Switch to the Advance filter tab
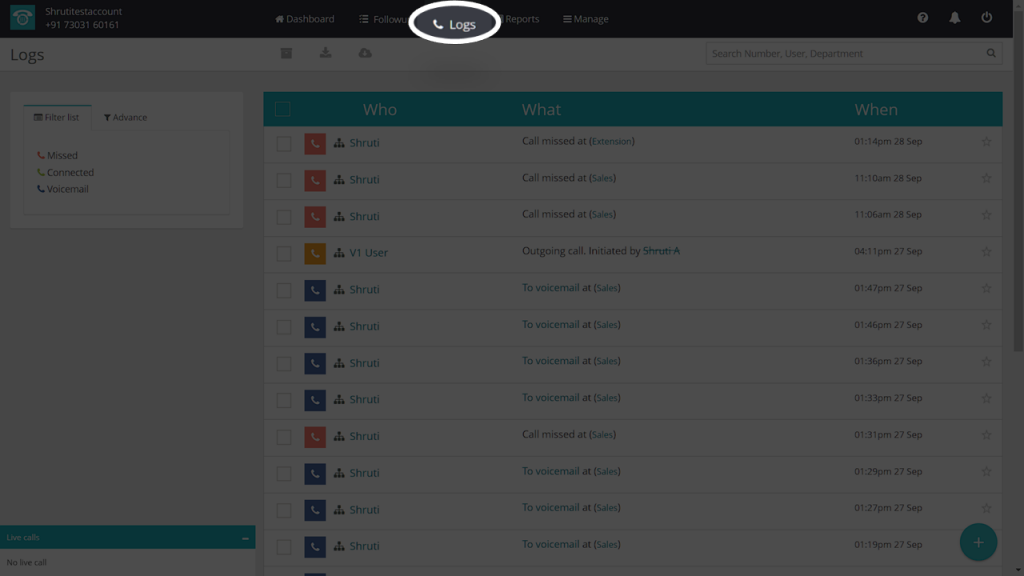The image size is (1024, 576). [127, 117]
